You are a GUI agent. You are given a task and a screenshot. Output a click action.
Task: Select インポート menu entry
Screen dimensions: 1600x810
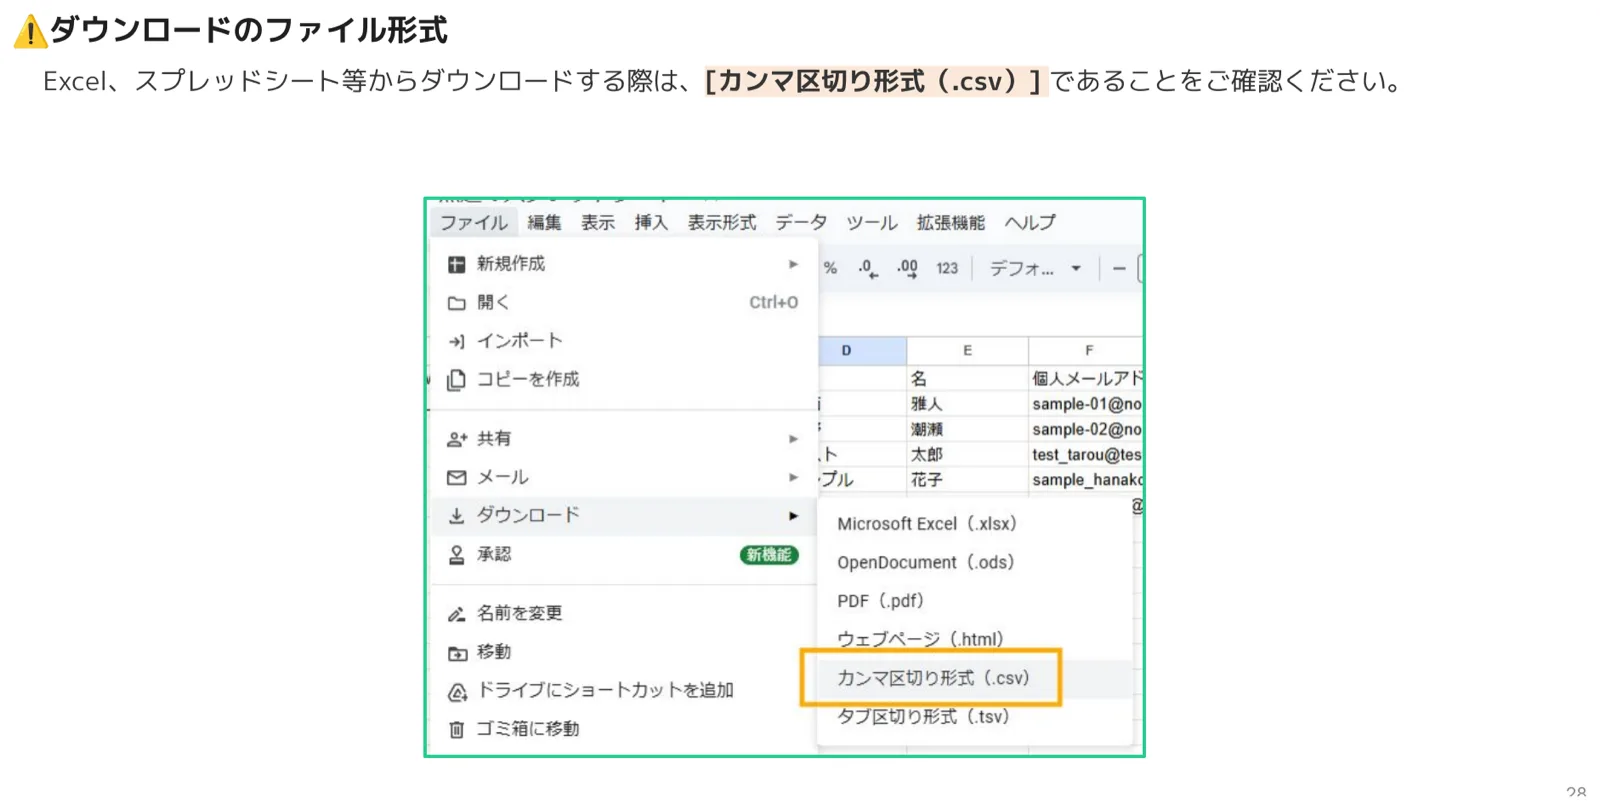[623, 342]
